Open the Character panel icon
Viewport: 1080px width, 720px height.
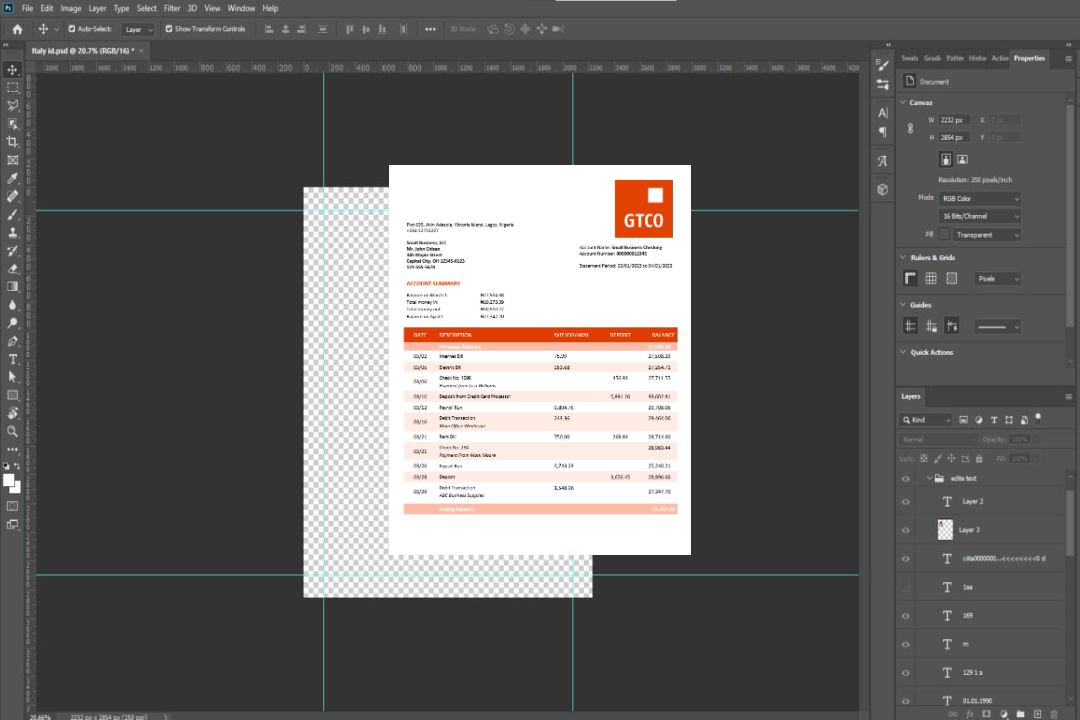pyautogui.click(x=882, y=112)
